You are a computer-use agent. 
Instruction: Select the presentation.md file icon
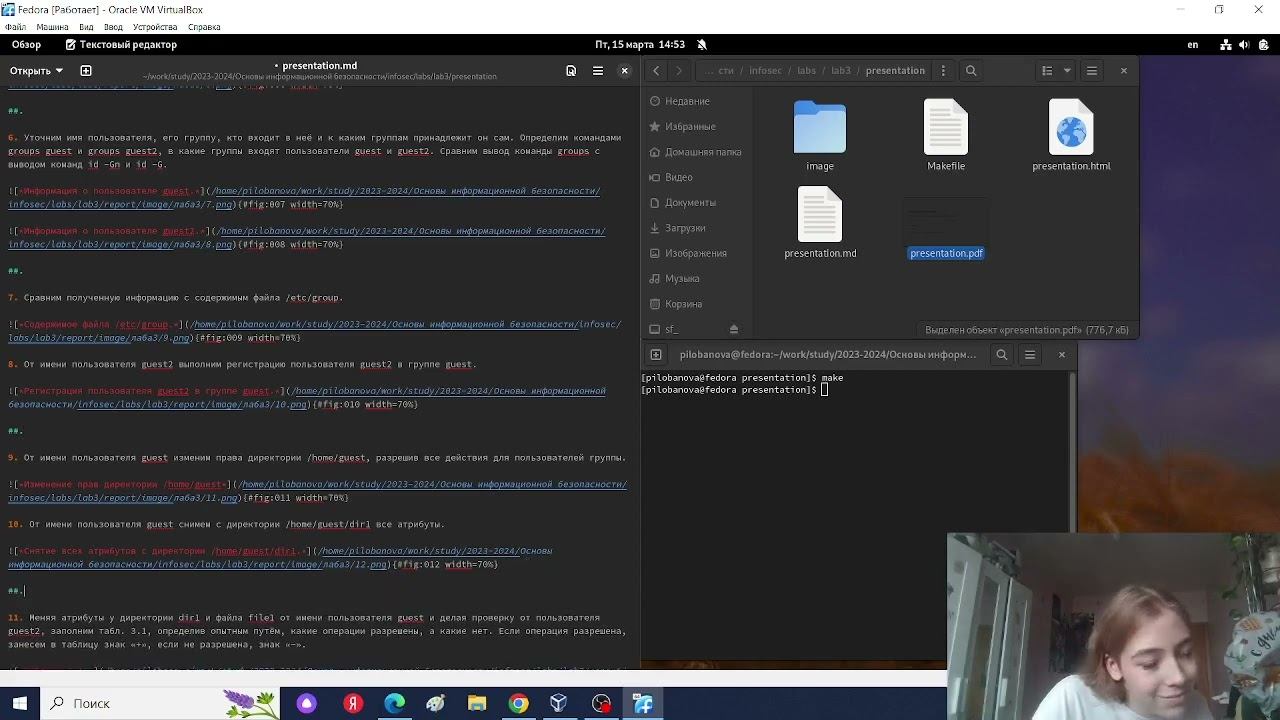(x=820, y=214)
